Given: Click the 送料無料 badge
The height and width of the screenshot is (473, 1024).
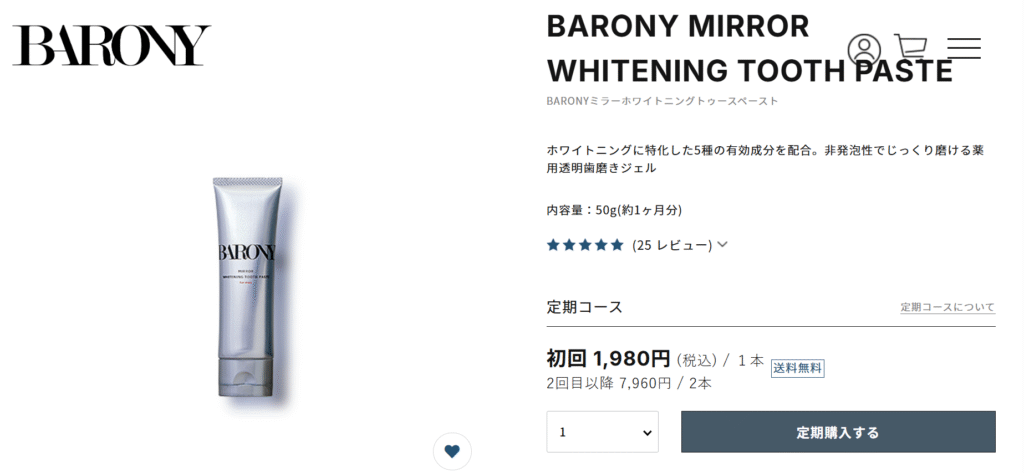Looking at the screenshot, I should 797,368.
